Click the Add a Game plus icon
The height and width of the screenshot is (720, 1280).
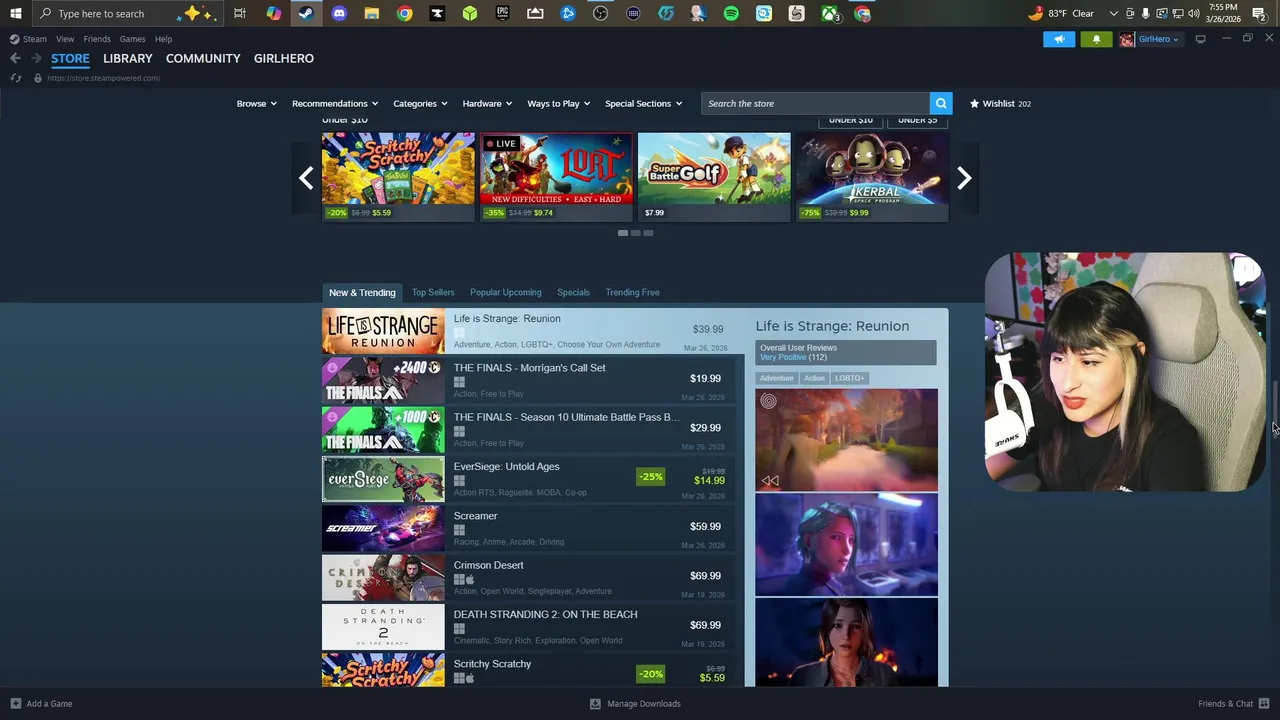click(15, 703)
